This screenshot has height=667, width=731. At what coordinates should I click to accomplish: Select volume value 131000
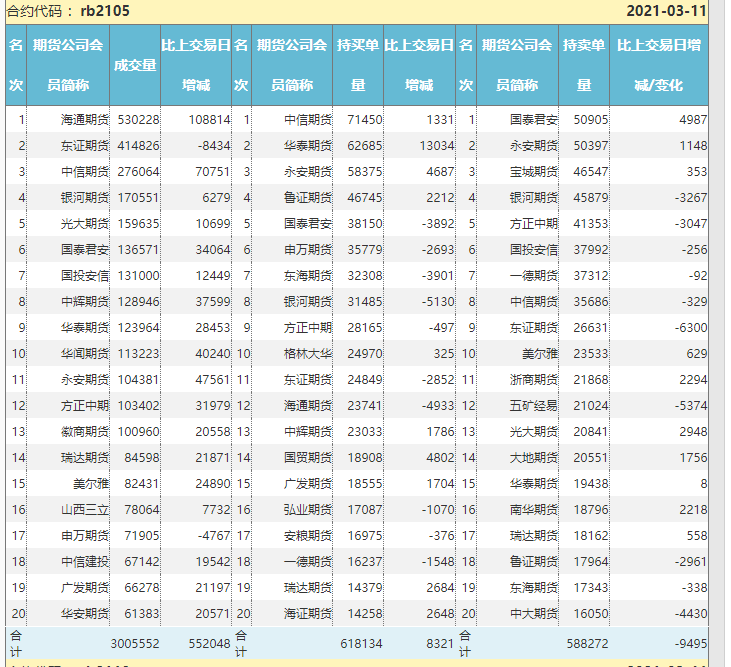(x=138, y=276)
